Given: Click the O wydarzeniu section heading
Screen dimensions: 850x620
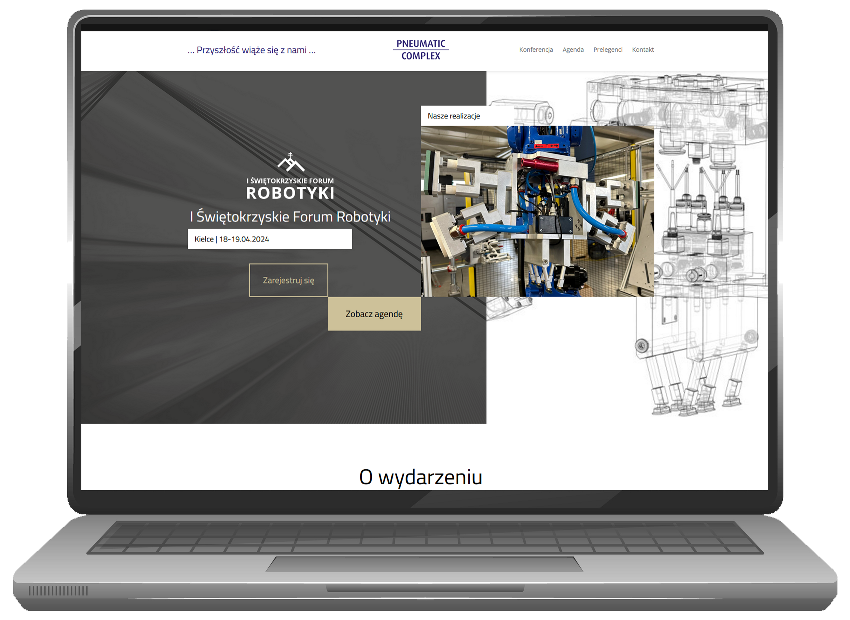Looking at the screenshot, I should [420, 477].
